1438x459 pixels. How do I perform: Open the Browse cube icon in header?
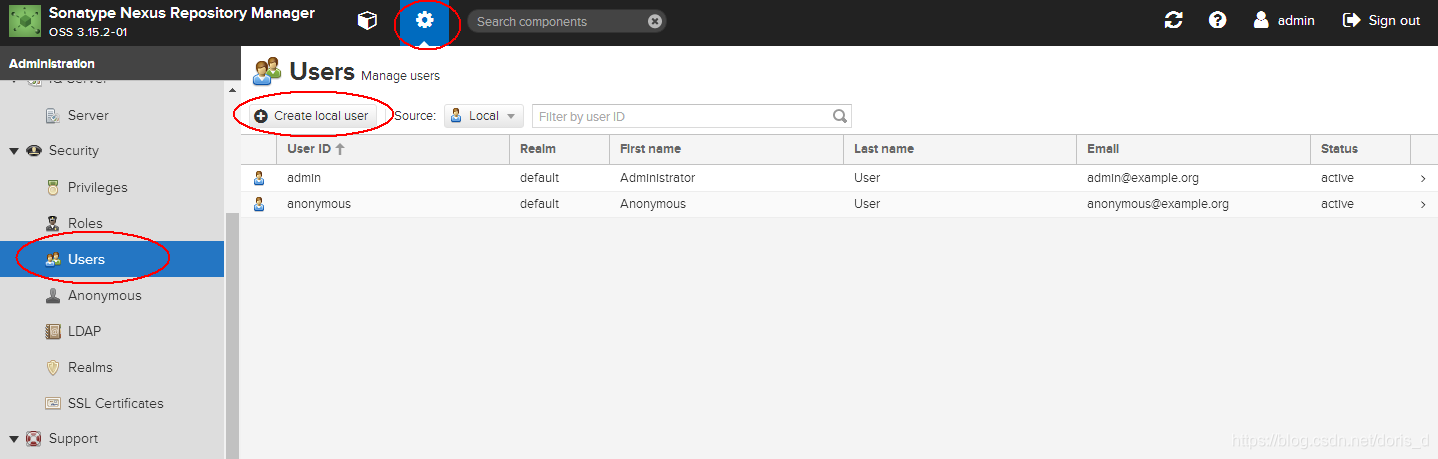point(367,21)
